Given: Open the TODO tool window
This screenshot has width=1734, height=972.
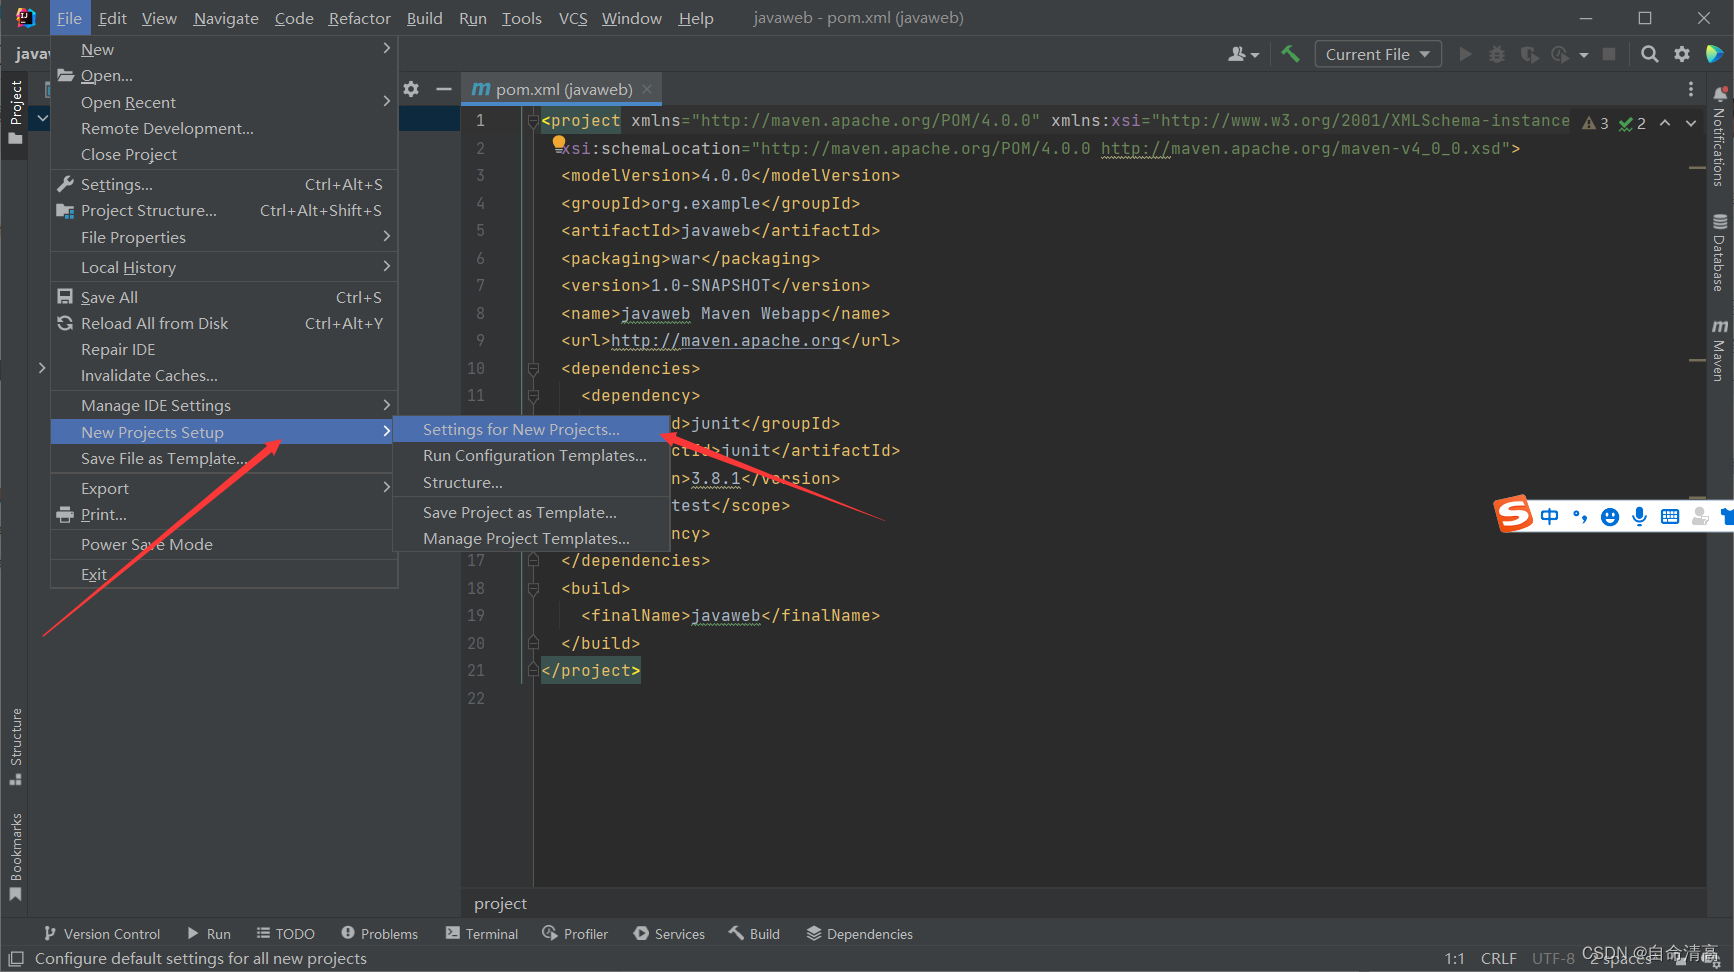Looking at the screenshot, I should click(285, 933).
